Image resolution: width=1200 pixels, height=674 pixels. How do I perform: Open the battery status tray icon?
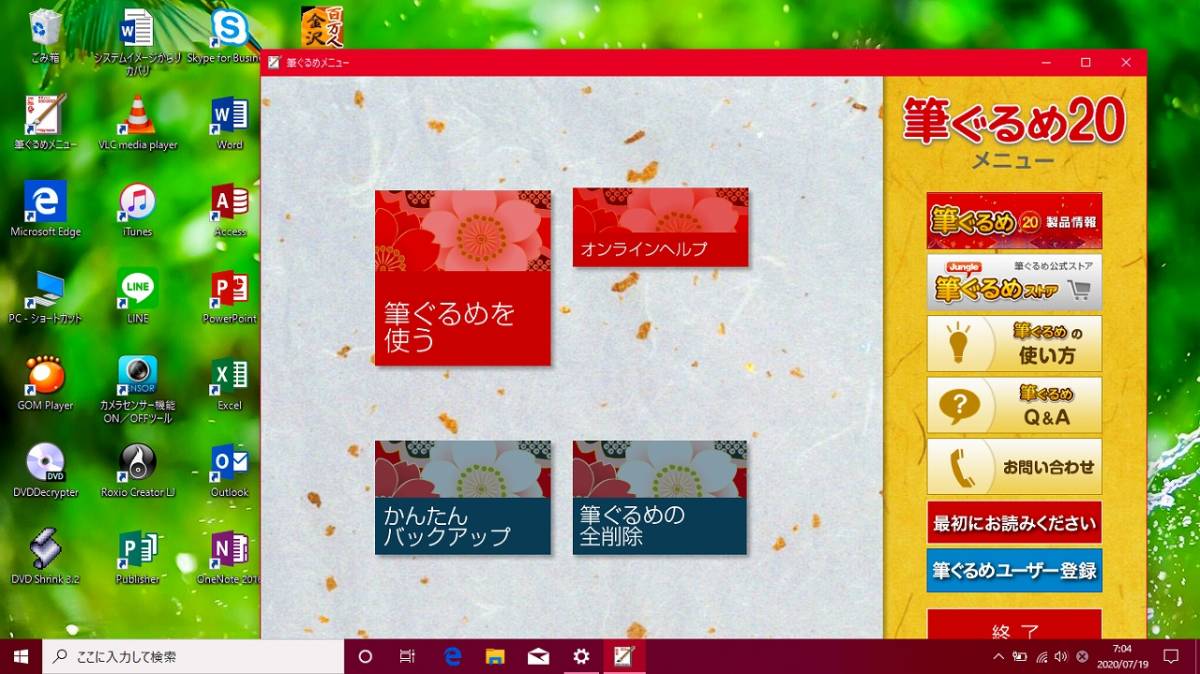coord(1020,657)
